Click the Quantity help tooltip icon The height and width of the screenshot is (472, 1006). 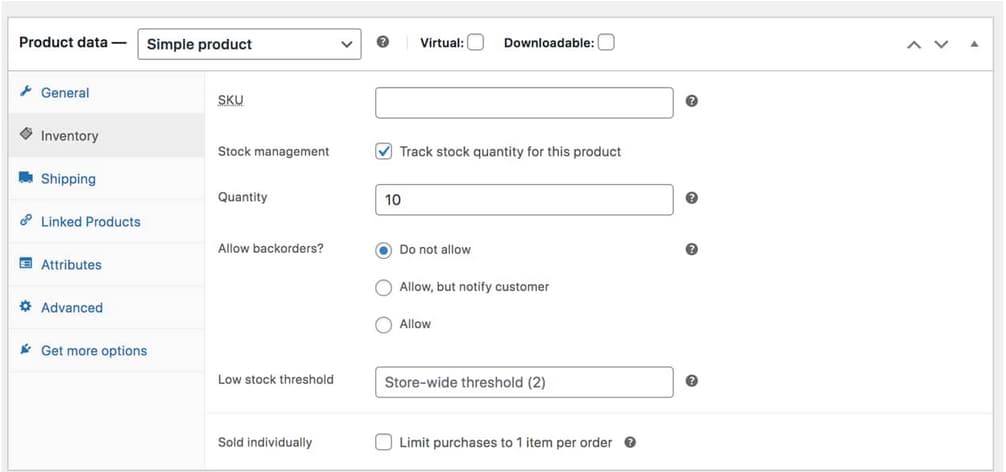691,198
